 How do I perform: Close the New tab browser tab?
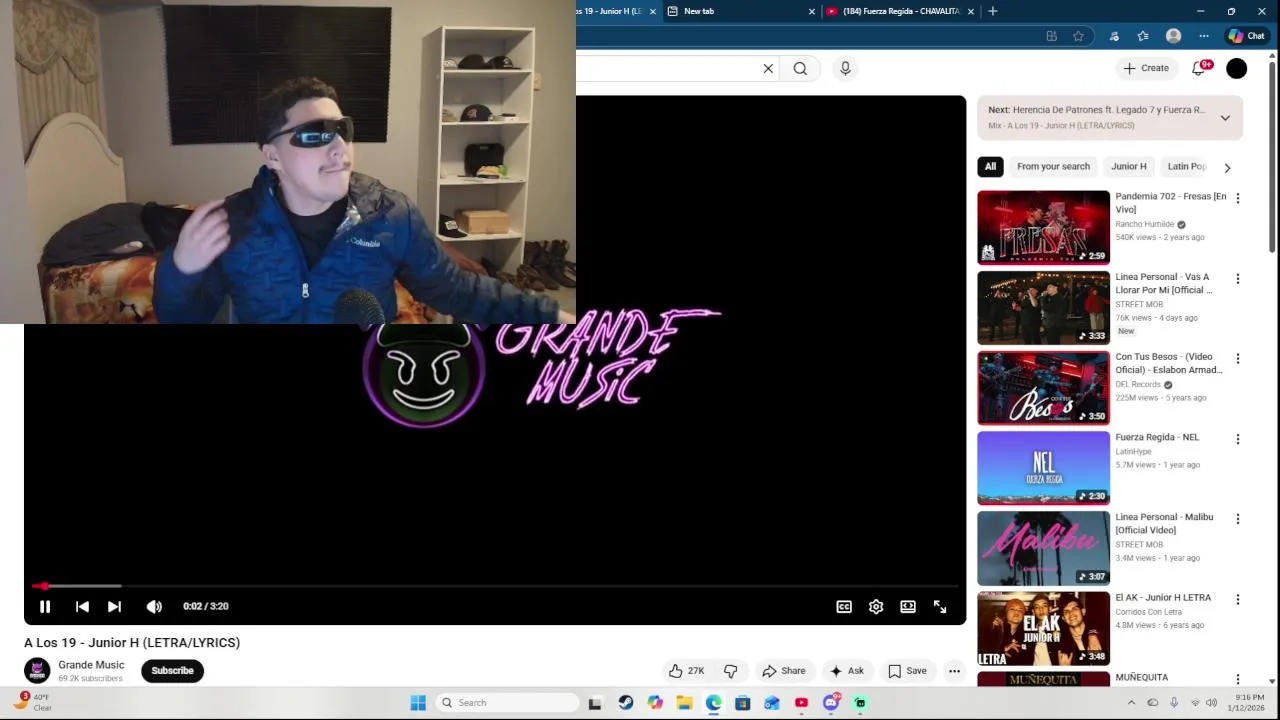812,11
